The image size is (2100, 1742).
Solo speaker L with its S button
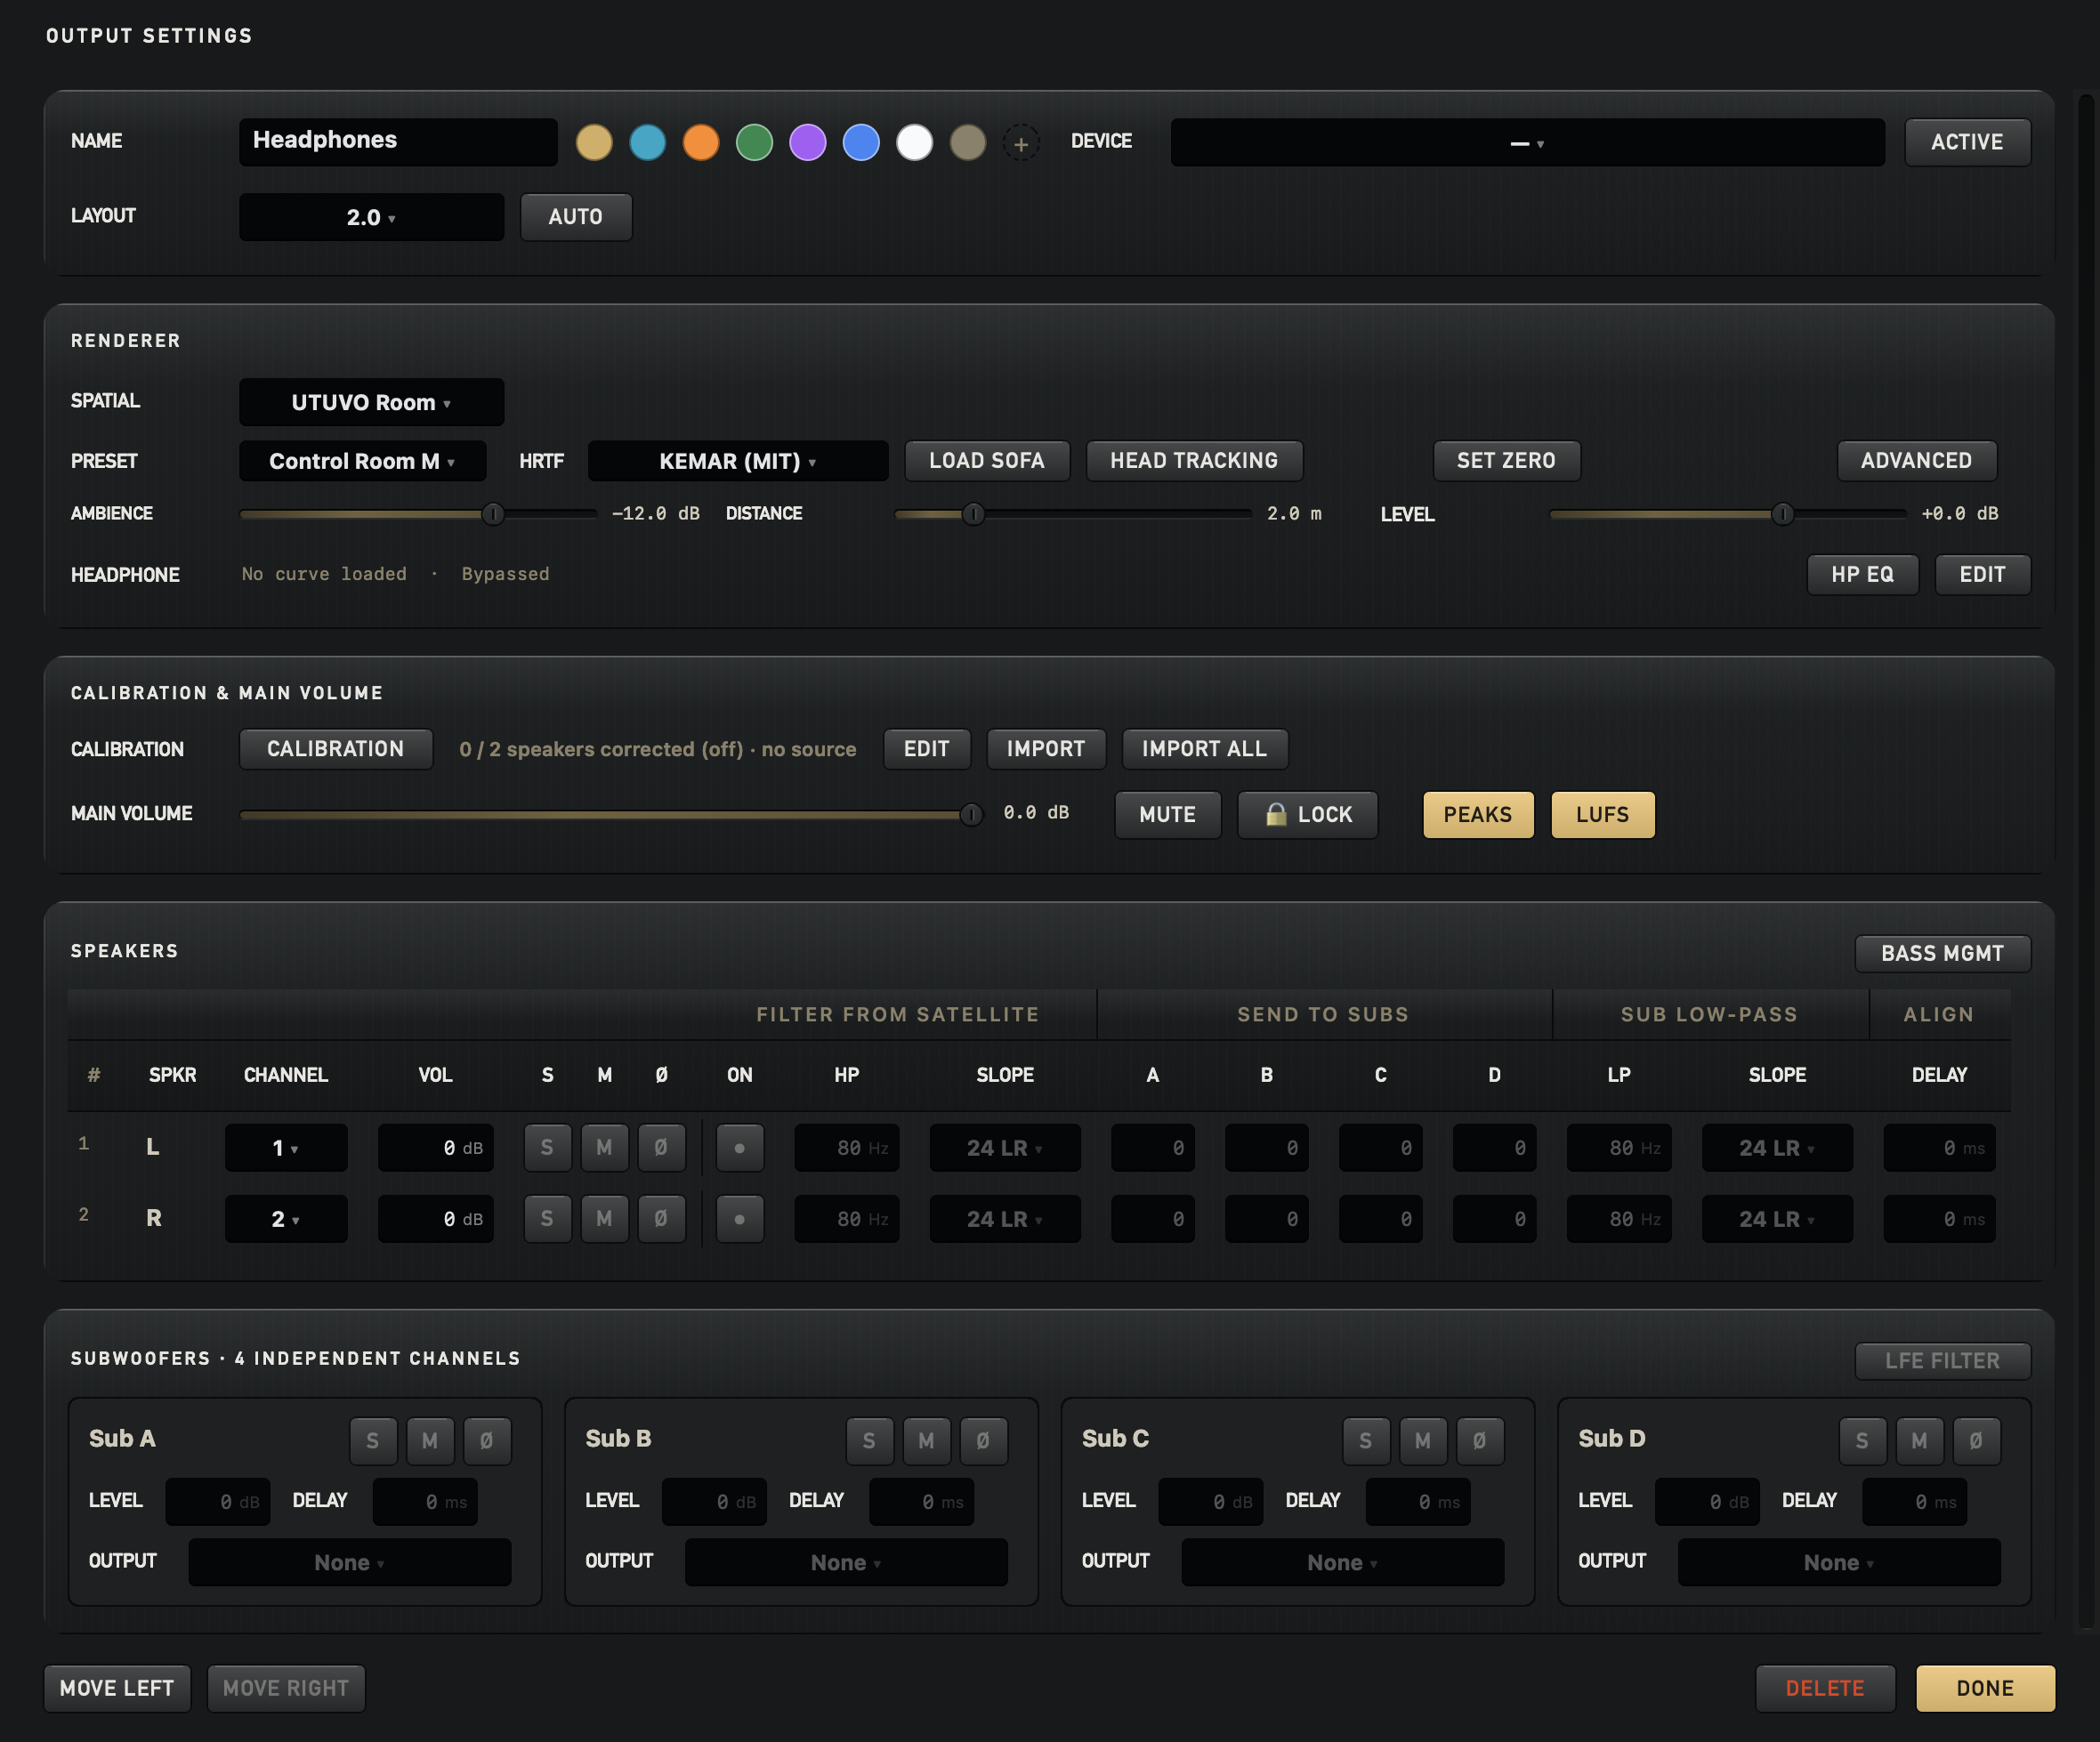[x=547, y=1147]
